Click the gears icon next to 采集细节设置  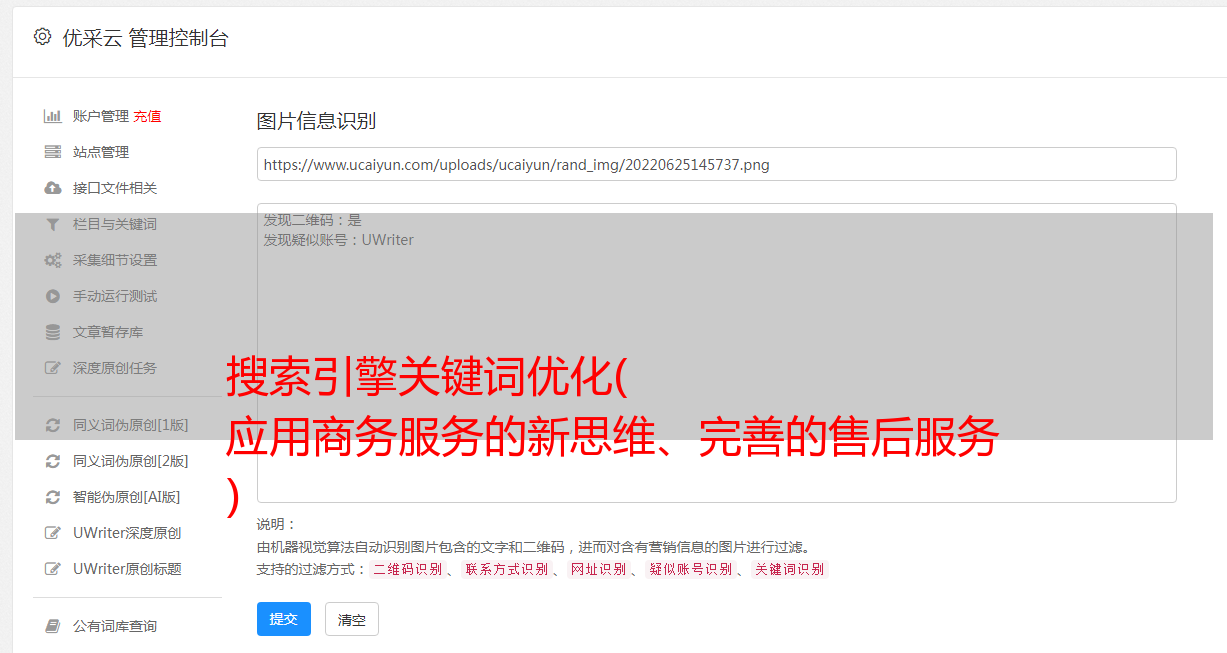pos(53,260)
